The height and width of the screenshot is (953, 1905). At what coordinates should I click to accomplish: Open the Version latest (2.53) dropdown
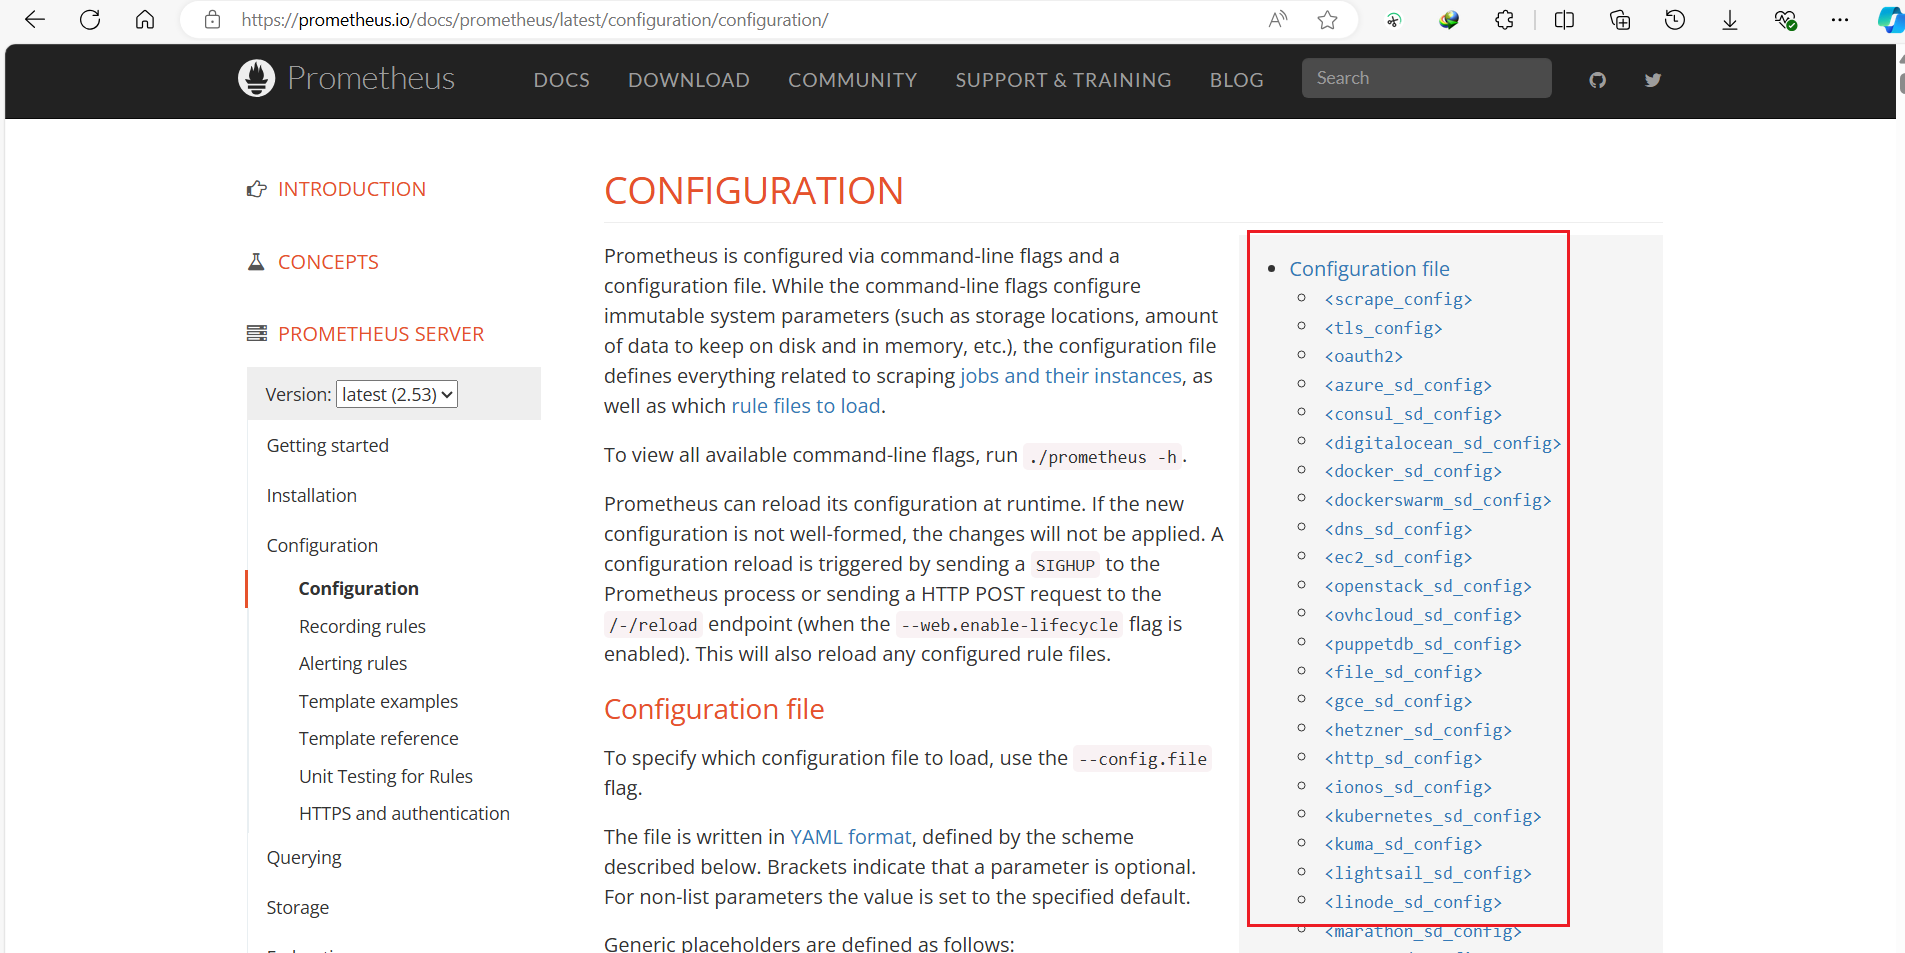coord(397,394)
